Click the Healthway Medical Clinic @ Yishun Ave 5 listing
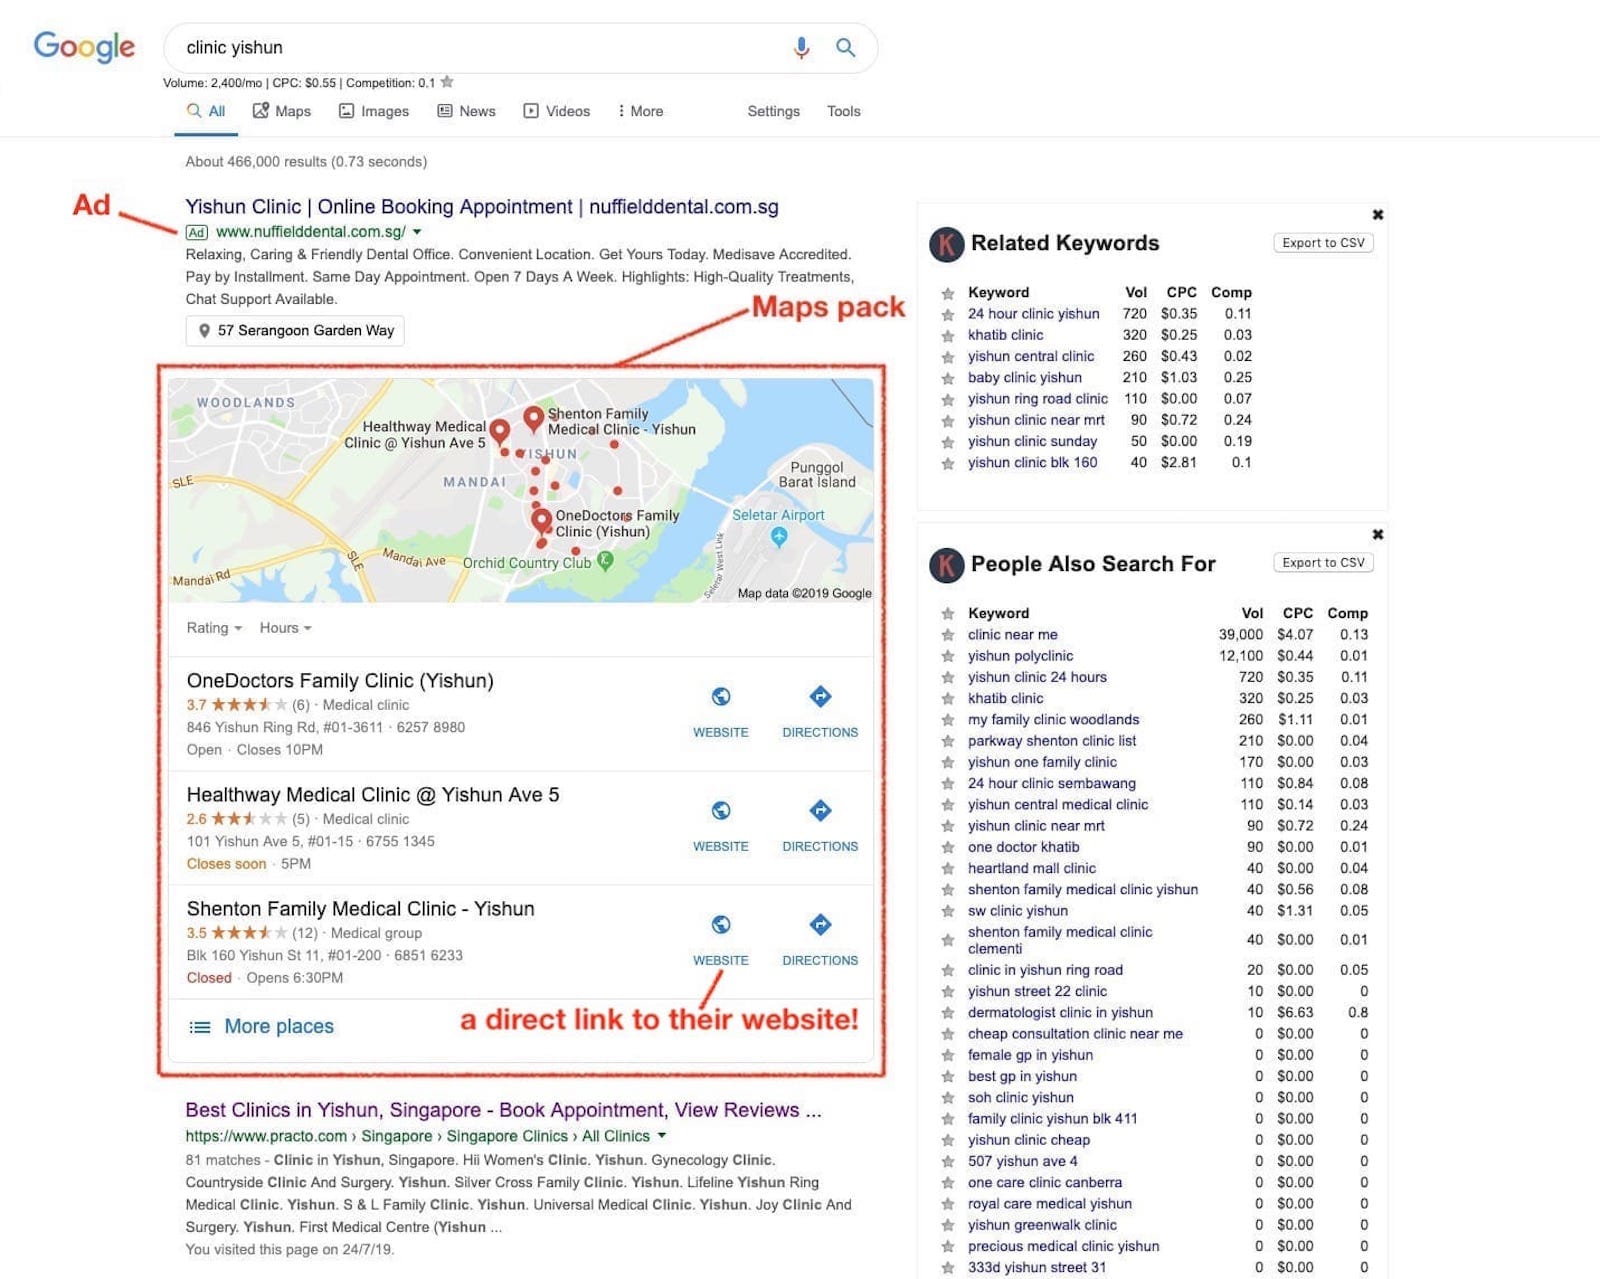The image size is (1600, 1279). (x=373, y=795)
